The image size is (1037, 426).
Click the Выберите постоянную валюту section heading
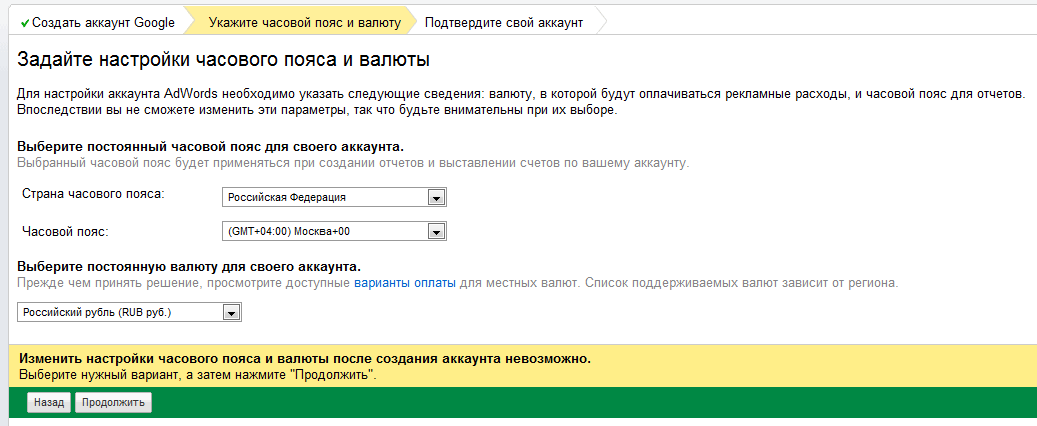pyautogui.click(x=189, y=267)
